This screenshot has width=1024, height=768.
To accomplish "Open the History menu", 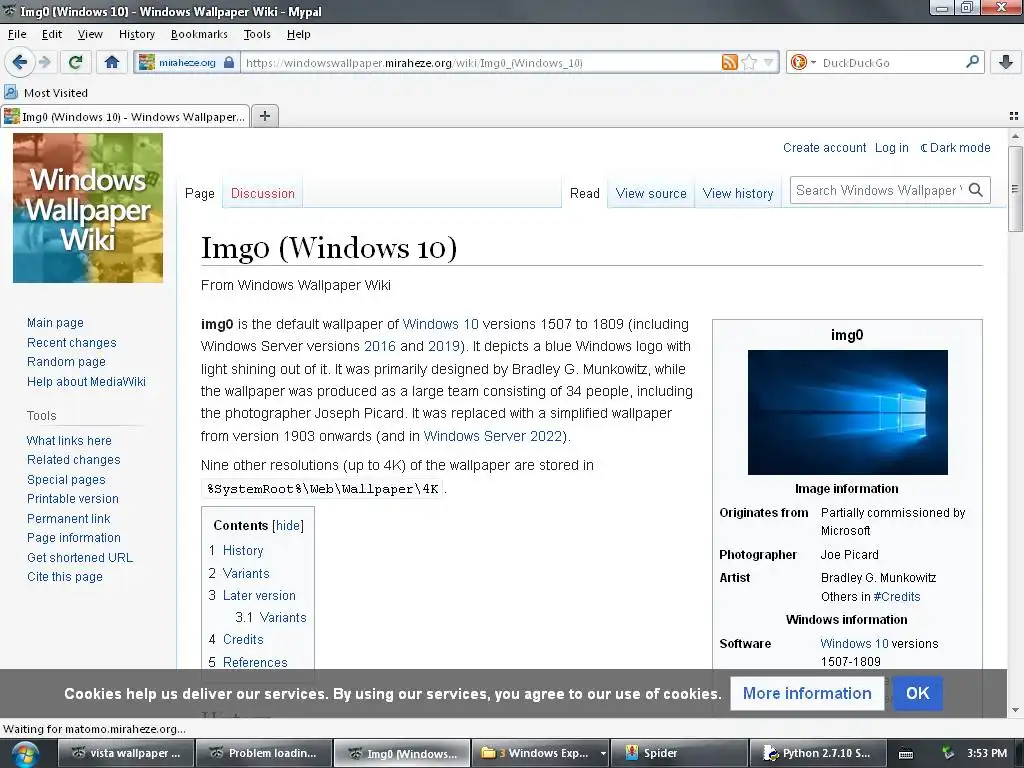I will [x=136, y=34].
